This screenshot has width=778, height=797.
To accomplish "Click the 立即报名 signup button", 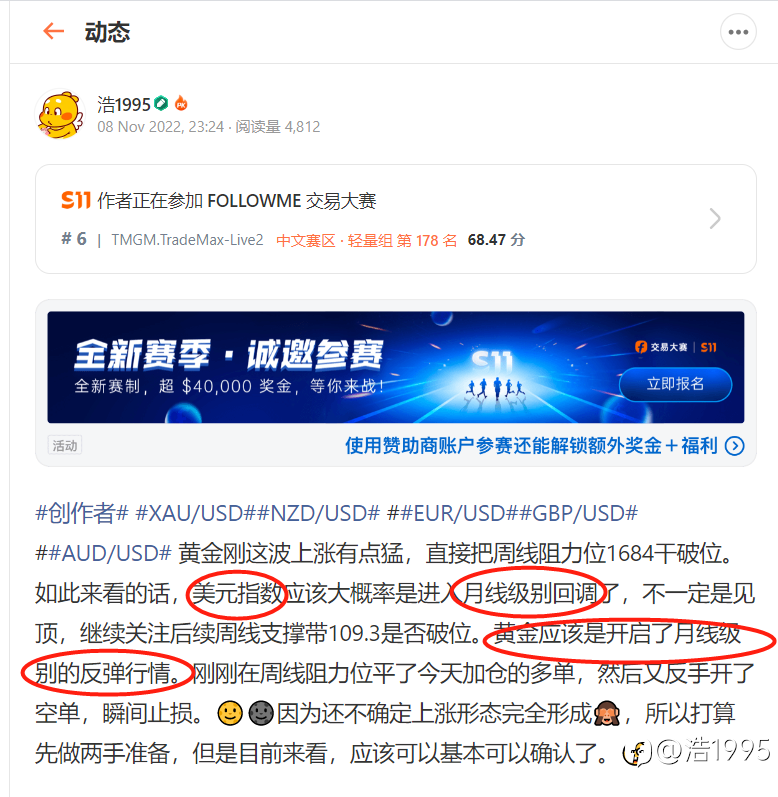I will click(x=675, y=384).
